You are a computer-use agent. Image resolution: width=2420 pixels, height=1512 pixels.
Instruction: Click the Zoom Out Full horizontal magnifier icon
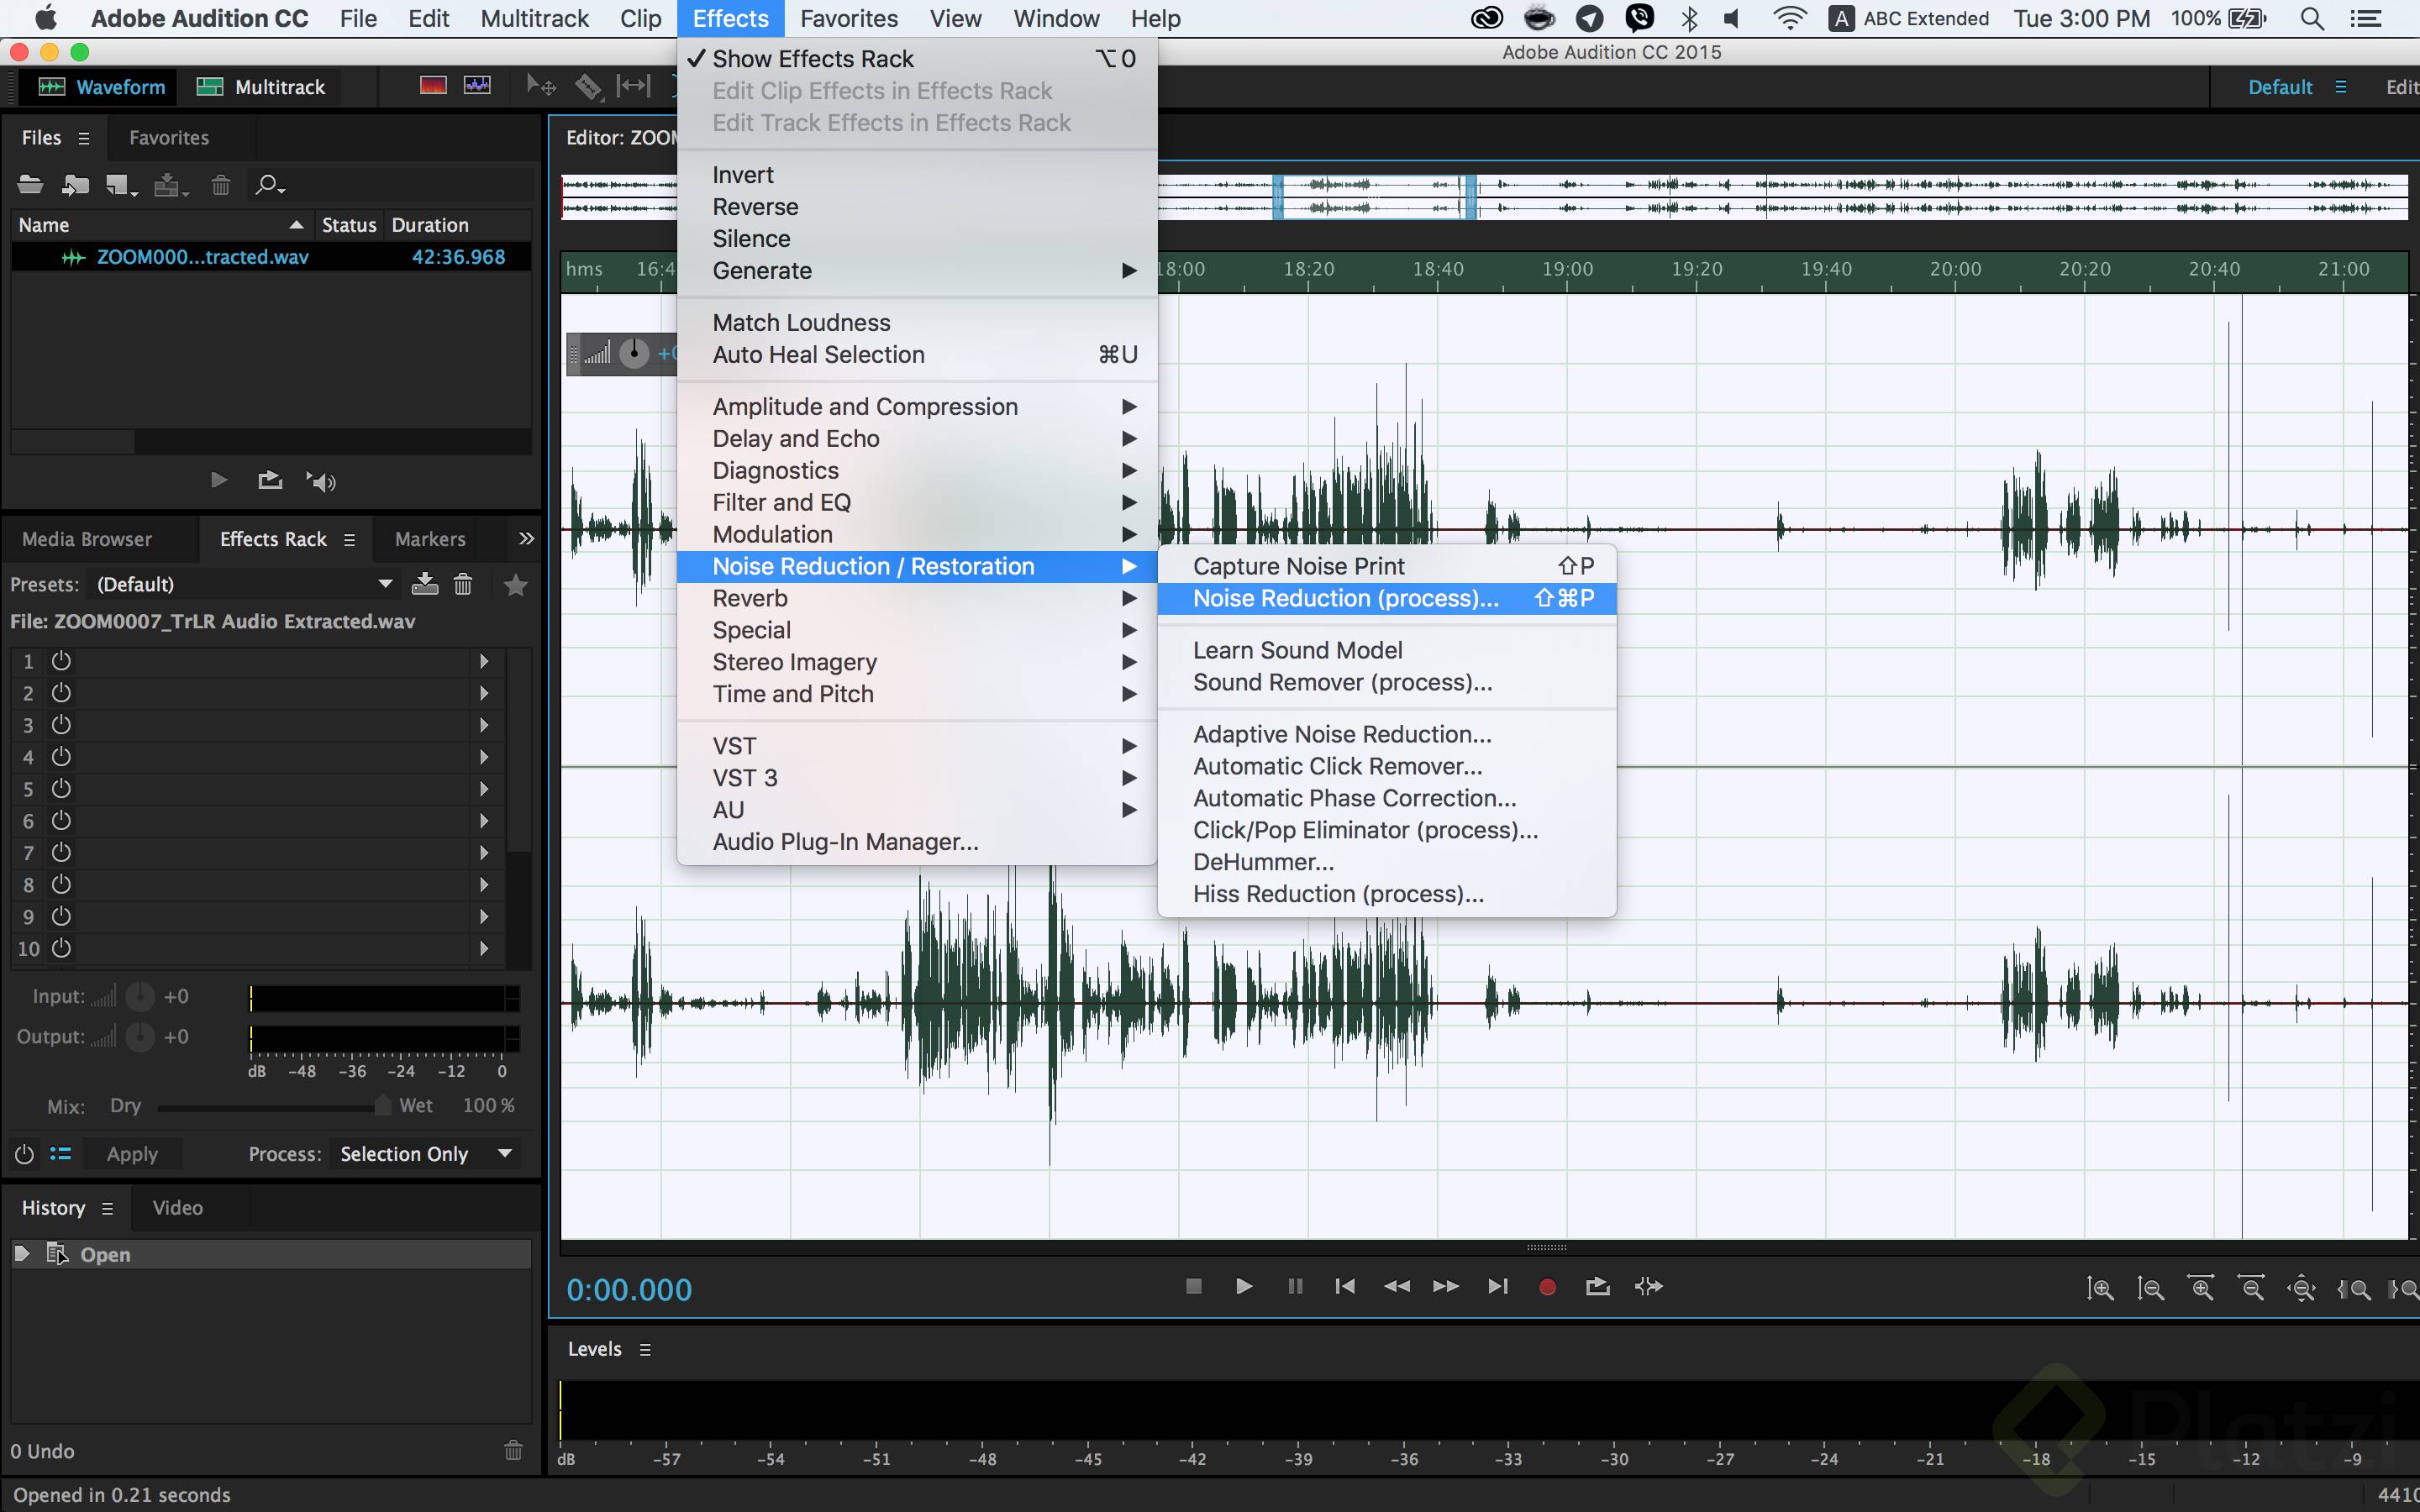2253,1288
